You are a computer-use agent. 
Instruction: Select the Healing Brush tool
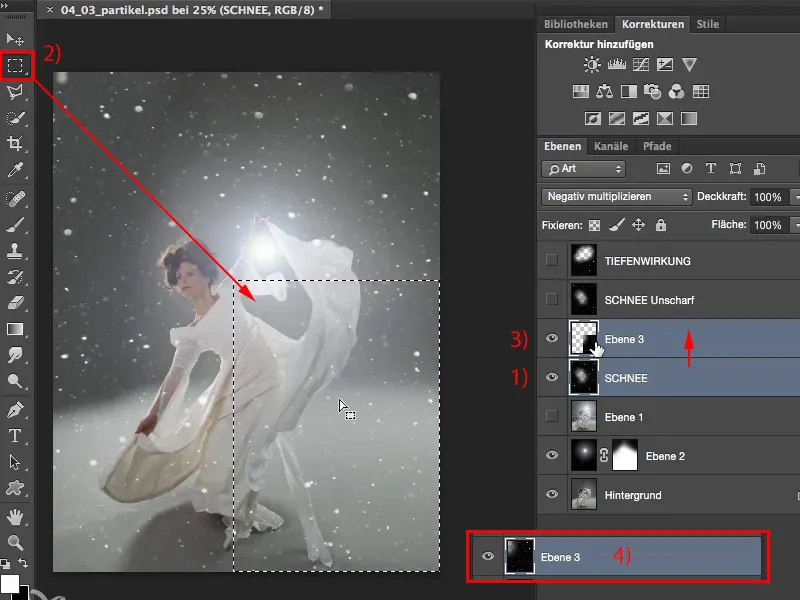[x=15, y=198]
